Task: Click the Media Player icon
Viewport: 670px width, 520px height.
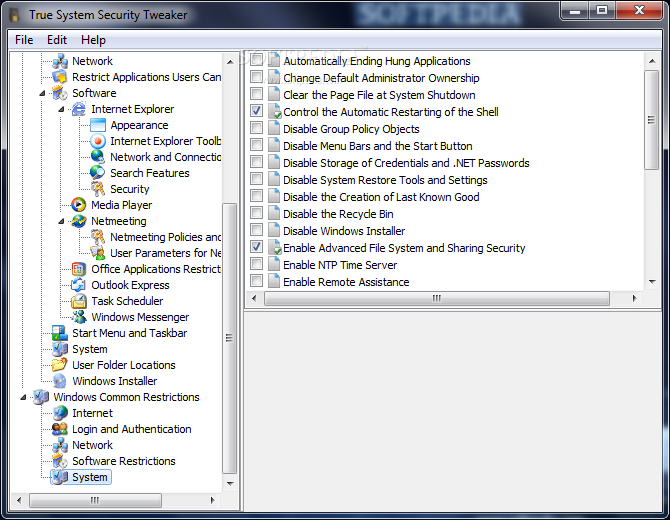Action: (x=79, y=205)
